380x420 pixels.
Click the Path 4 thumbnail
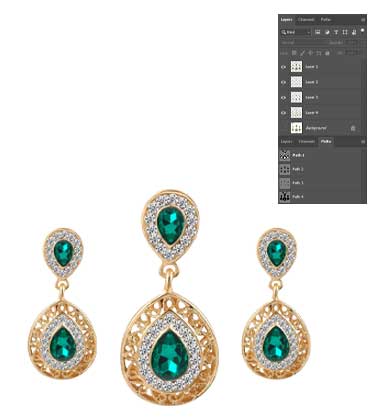point(285,197)
